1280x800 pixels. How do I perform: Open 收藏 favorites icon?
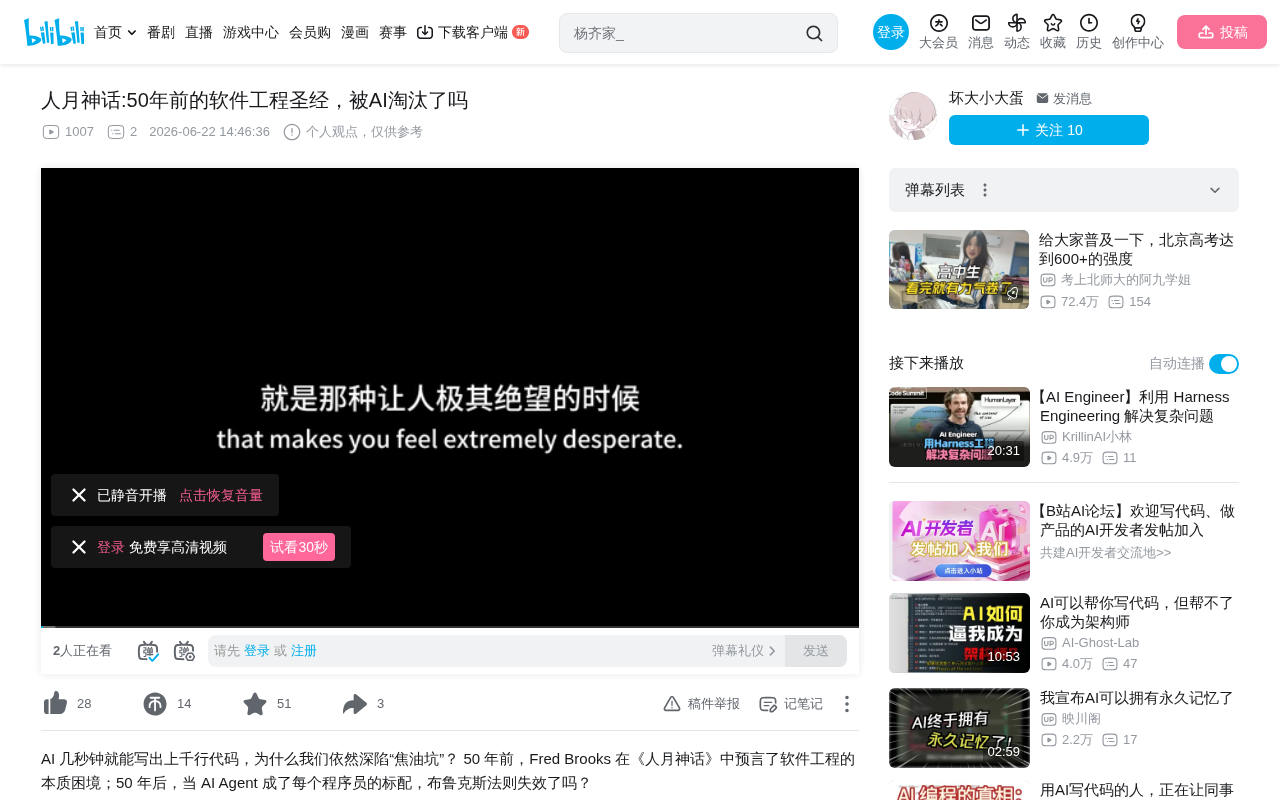[x=1053, y=32]
